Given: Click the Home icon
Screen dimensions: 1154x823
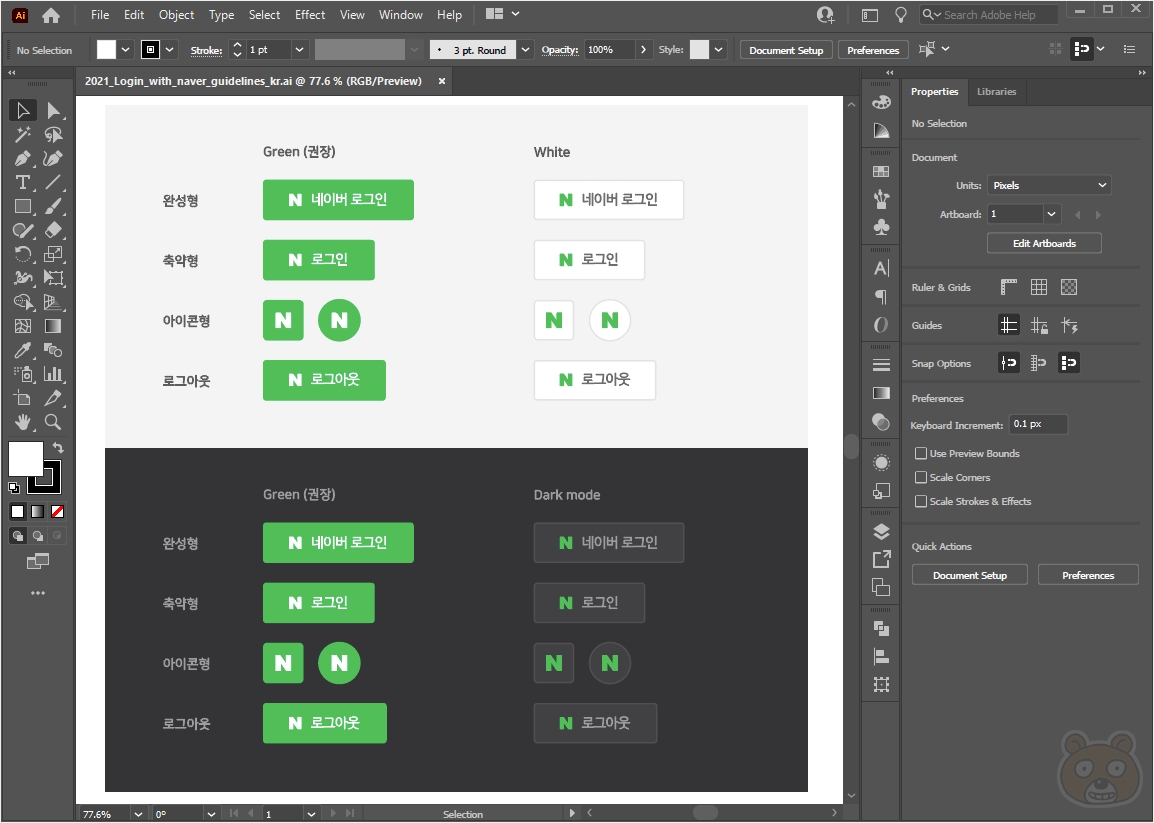Looking at the screenshot, I should [51, 15].
